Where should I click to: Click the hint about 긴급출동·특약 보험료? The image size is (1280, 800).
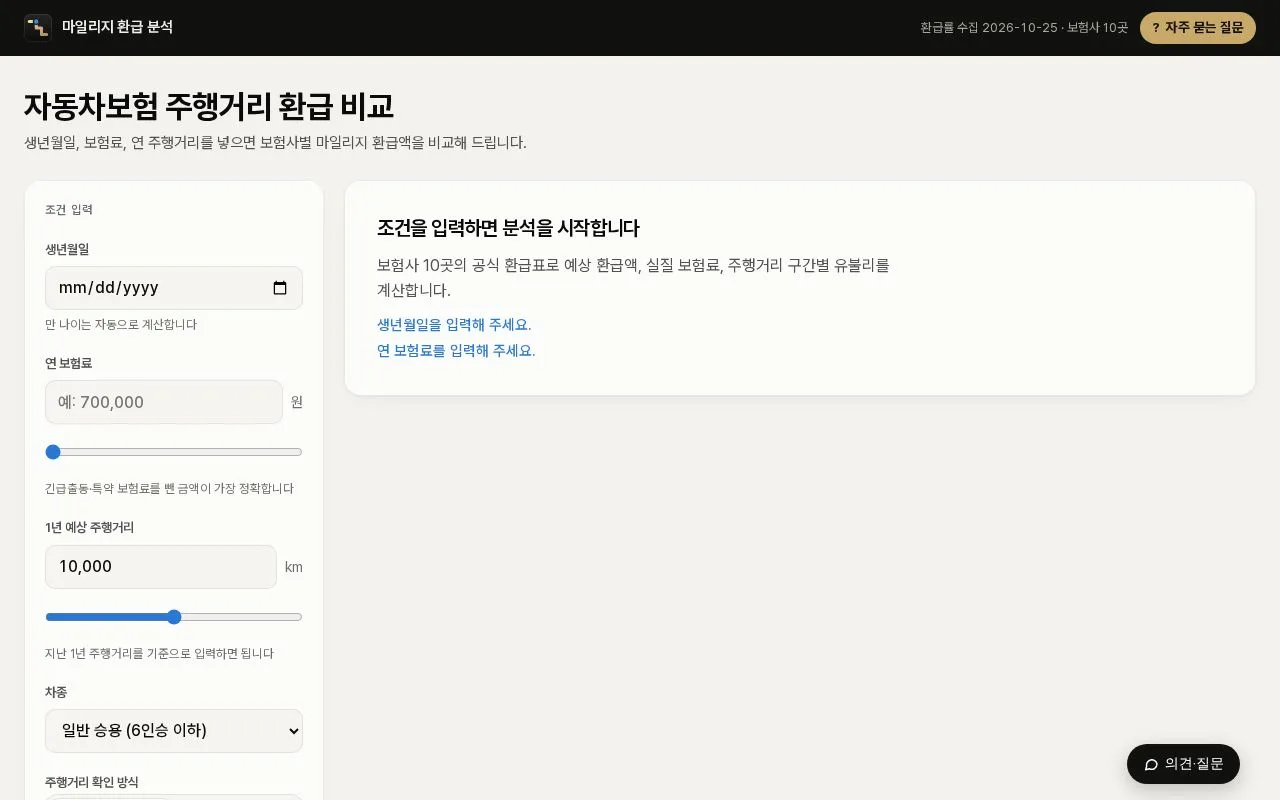[169, 489]
